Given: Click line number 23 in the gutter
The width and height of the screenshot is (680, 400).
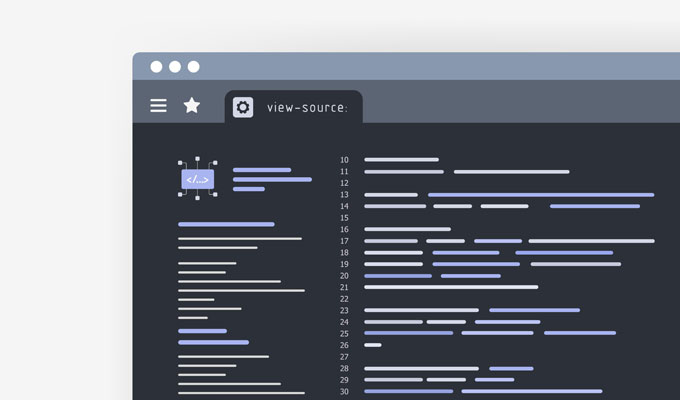Looking at the screenshot, I should (x=344, y=311).
